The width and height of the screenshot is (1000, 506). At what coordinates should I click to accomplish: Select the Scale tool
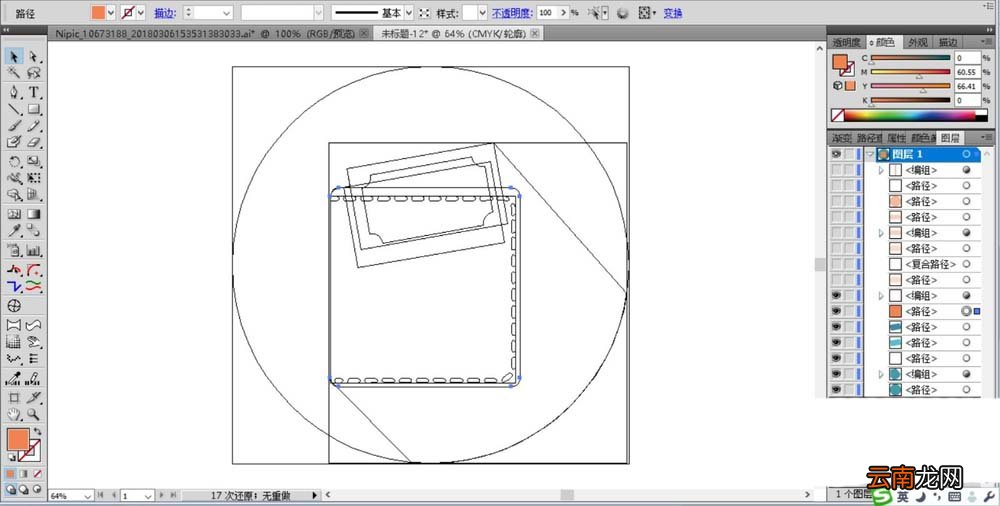point(33,162)
